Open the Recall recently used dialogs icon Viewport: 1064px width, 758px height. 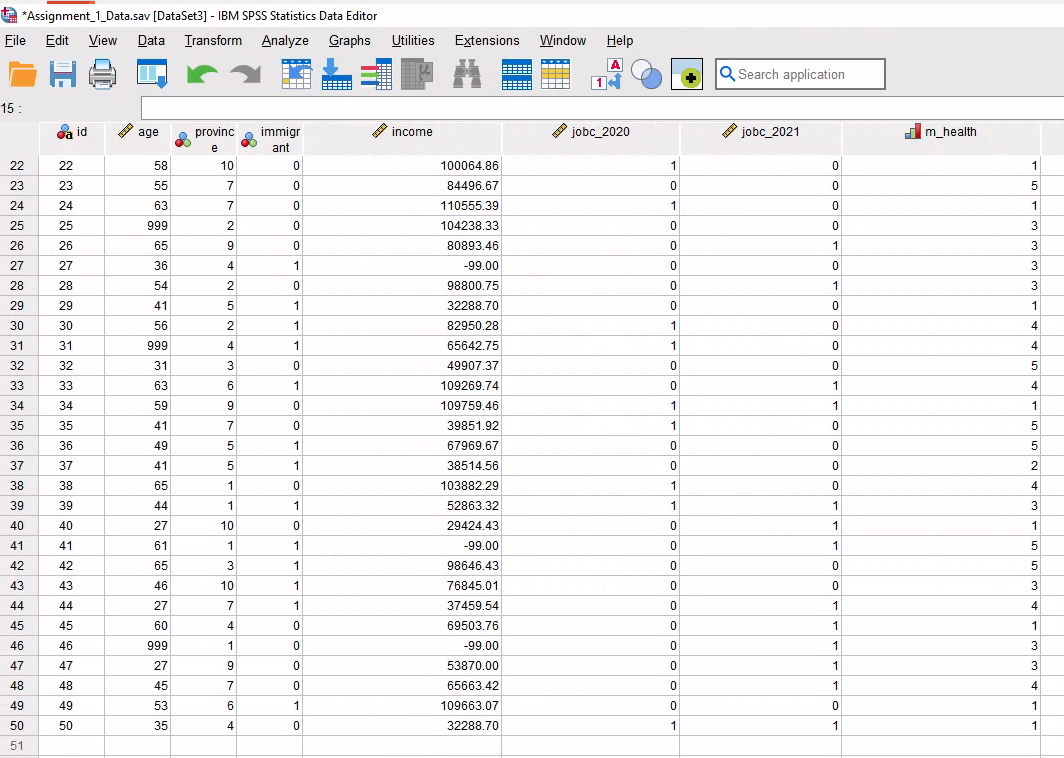tap(152, 75)
